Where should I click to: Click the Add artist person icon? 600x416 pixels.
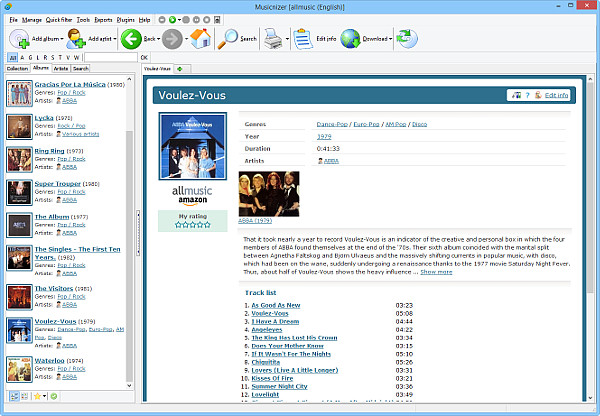point(76,39)
